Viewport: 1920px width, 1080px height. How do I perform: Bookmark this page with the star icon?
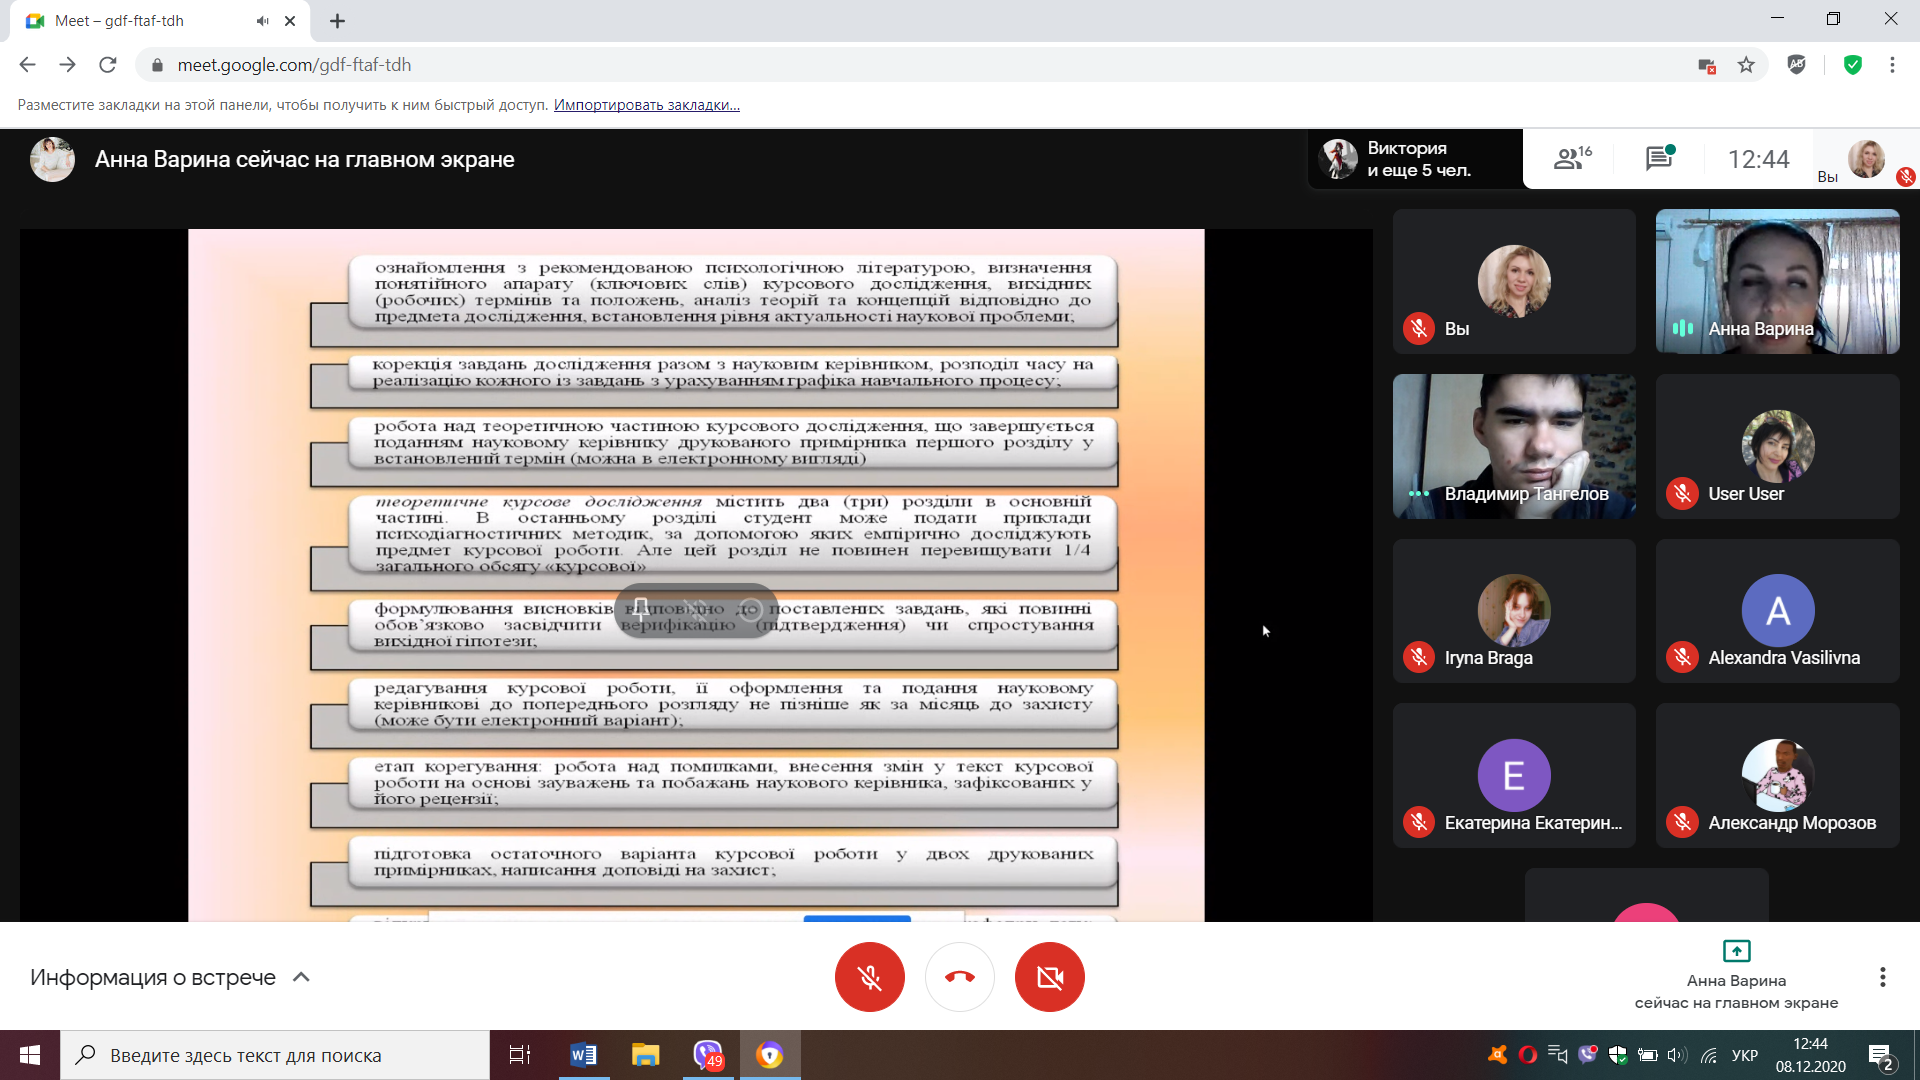click(1746, 65)
